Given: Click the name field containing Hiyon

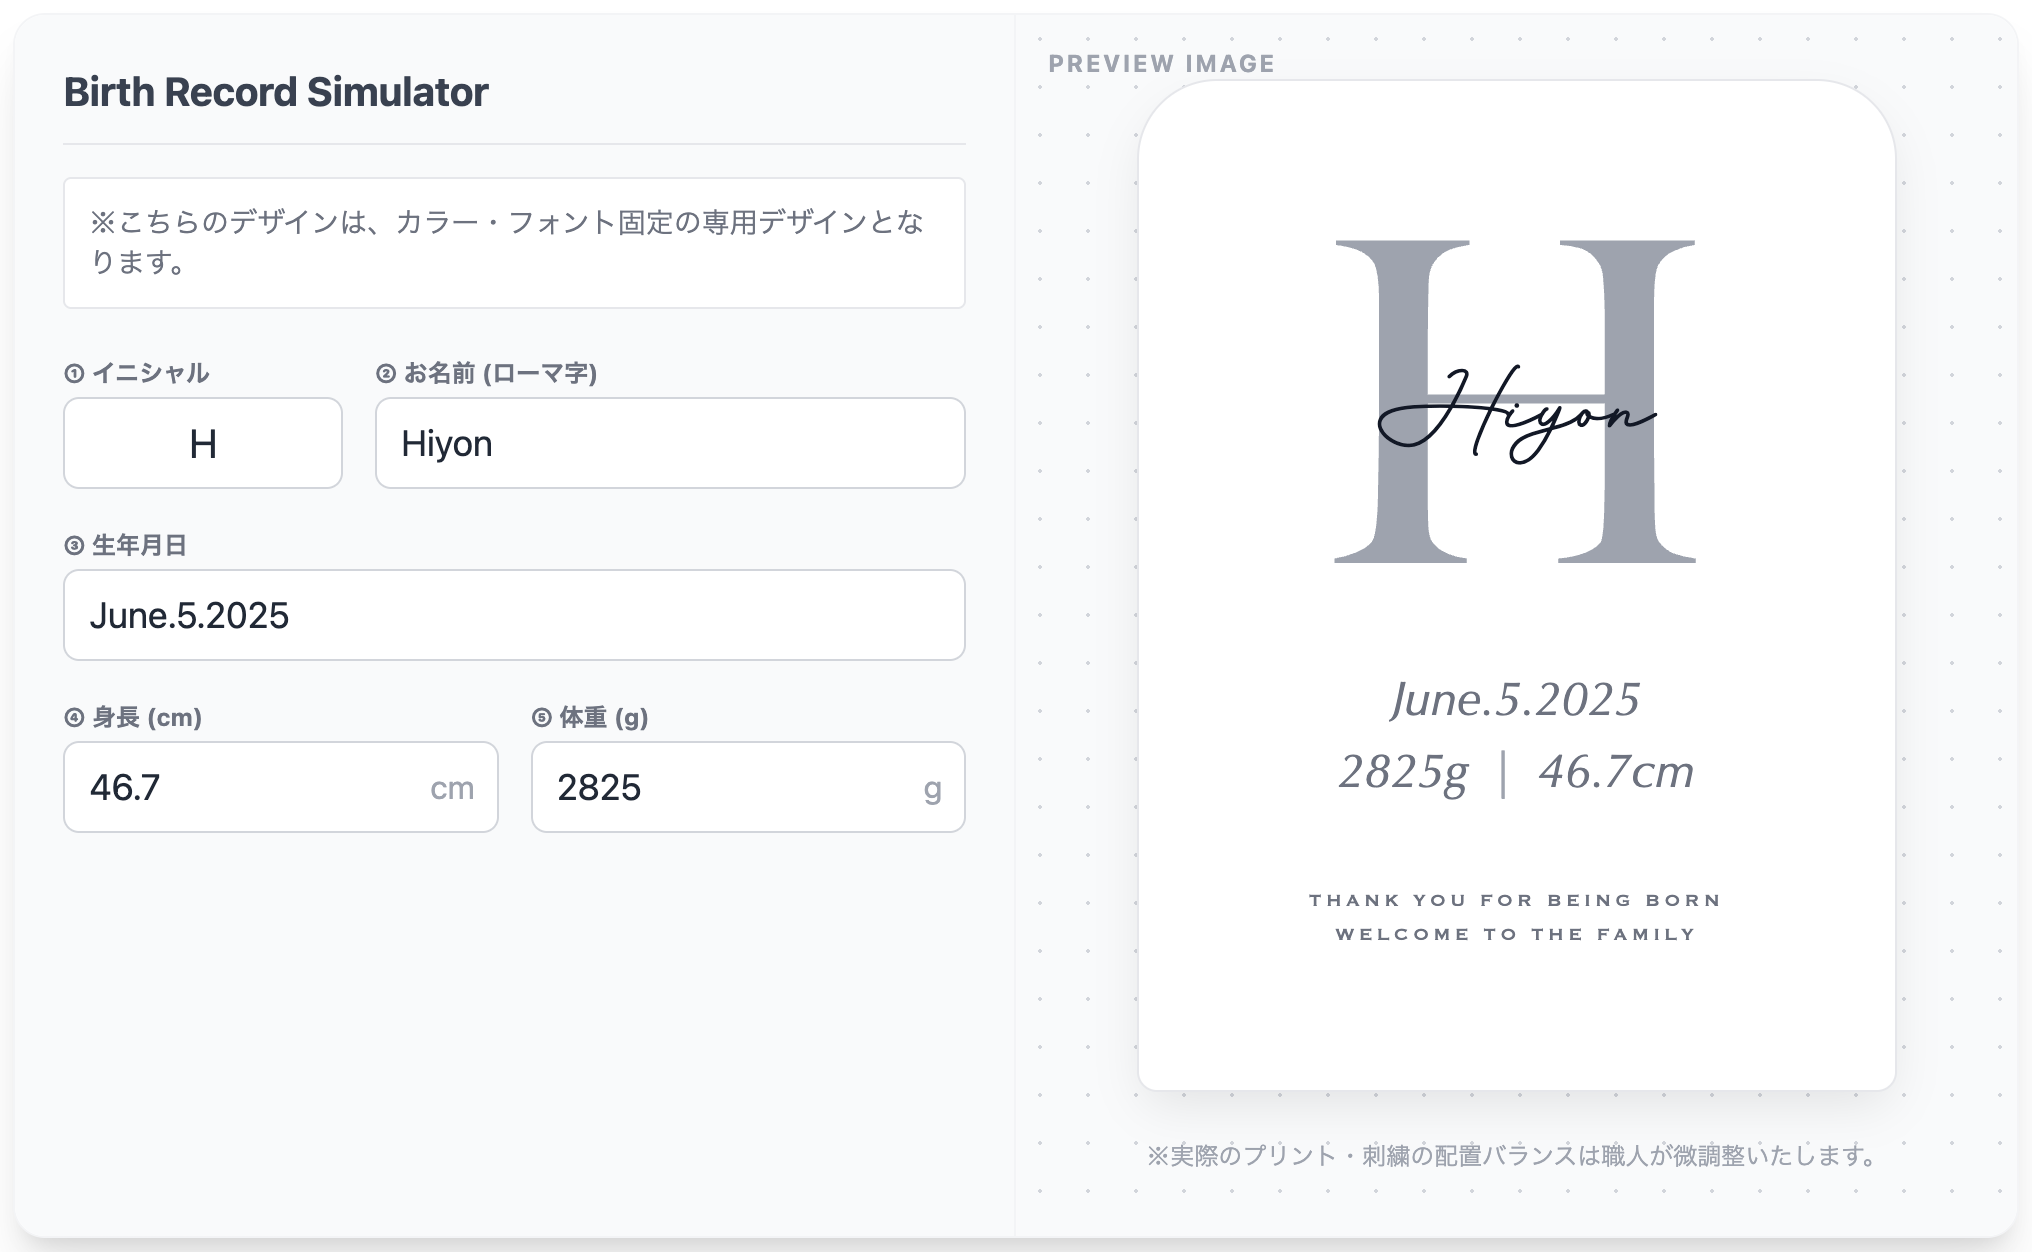Looking at the screenshot, I should [x=670, y=443].
